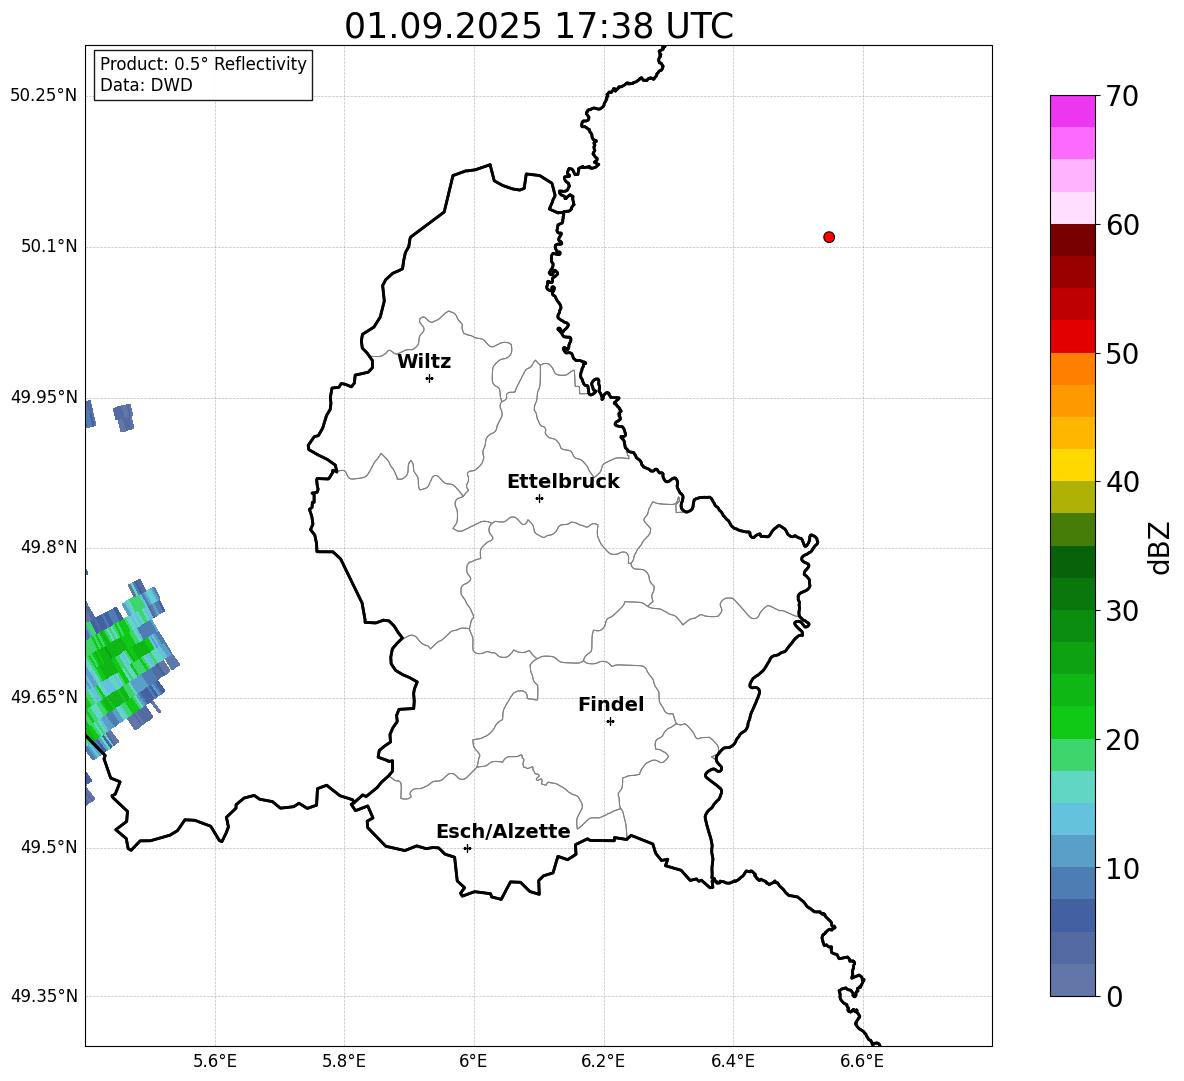
Task: Click the Wiltz station cross marker
Action: (430, 379)
